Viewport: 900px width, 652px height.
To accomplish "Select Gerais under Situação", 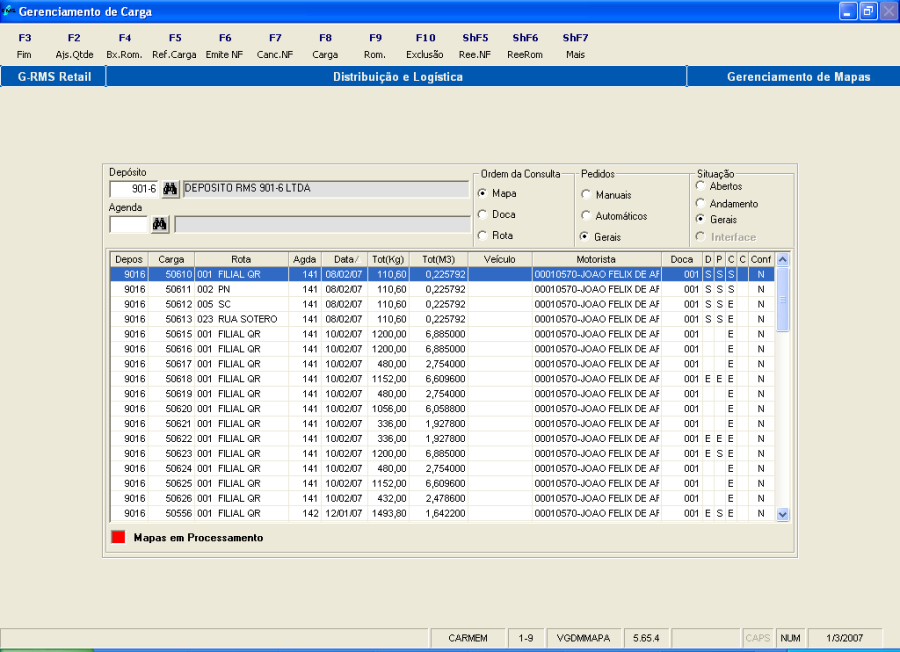I will coord(700,219).
